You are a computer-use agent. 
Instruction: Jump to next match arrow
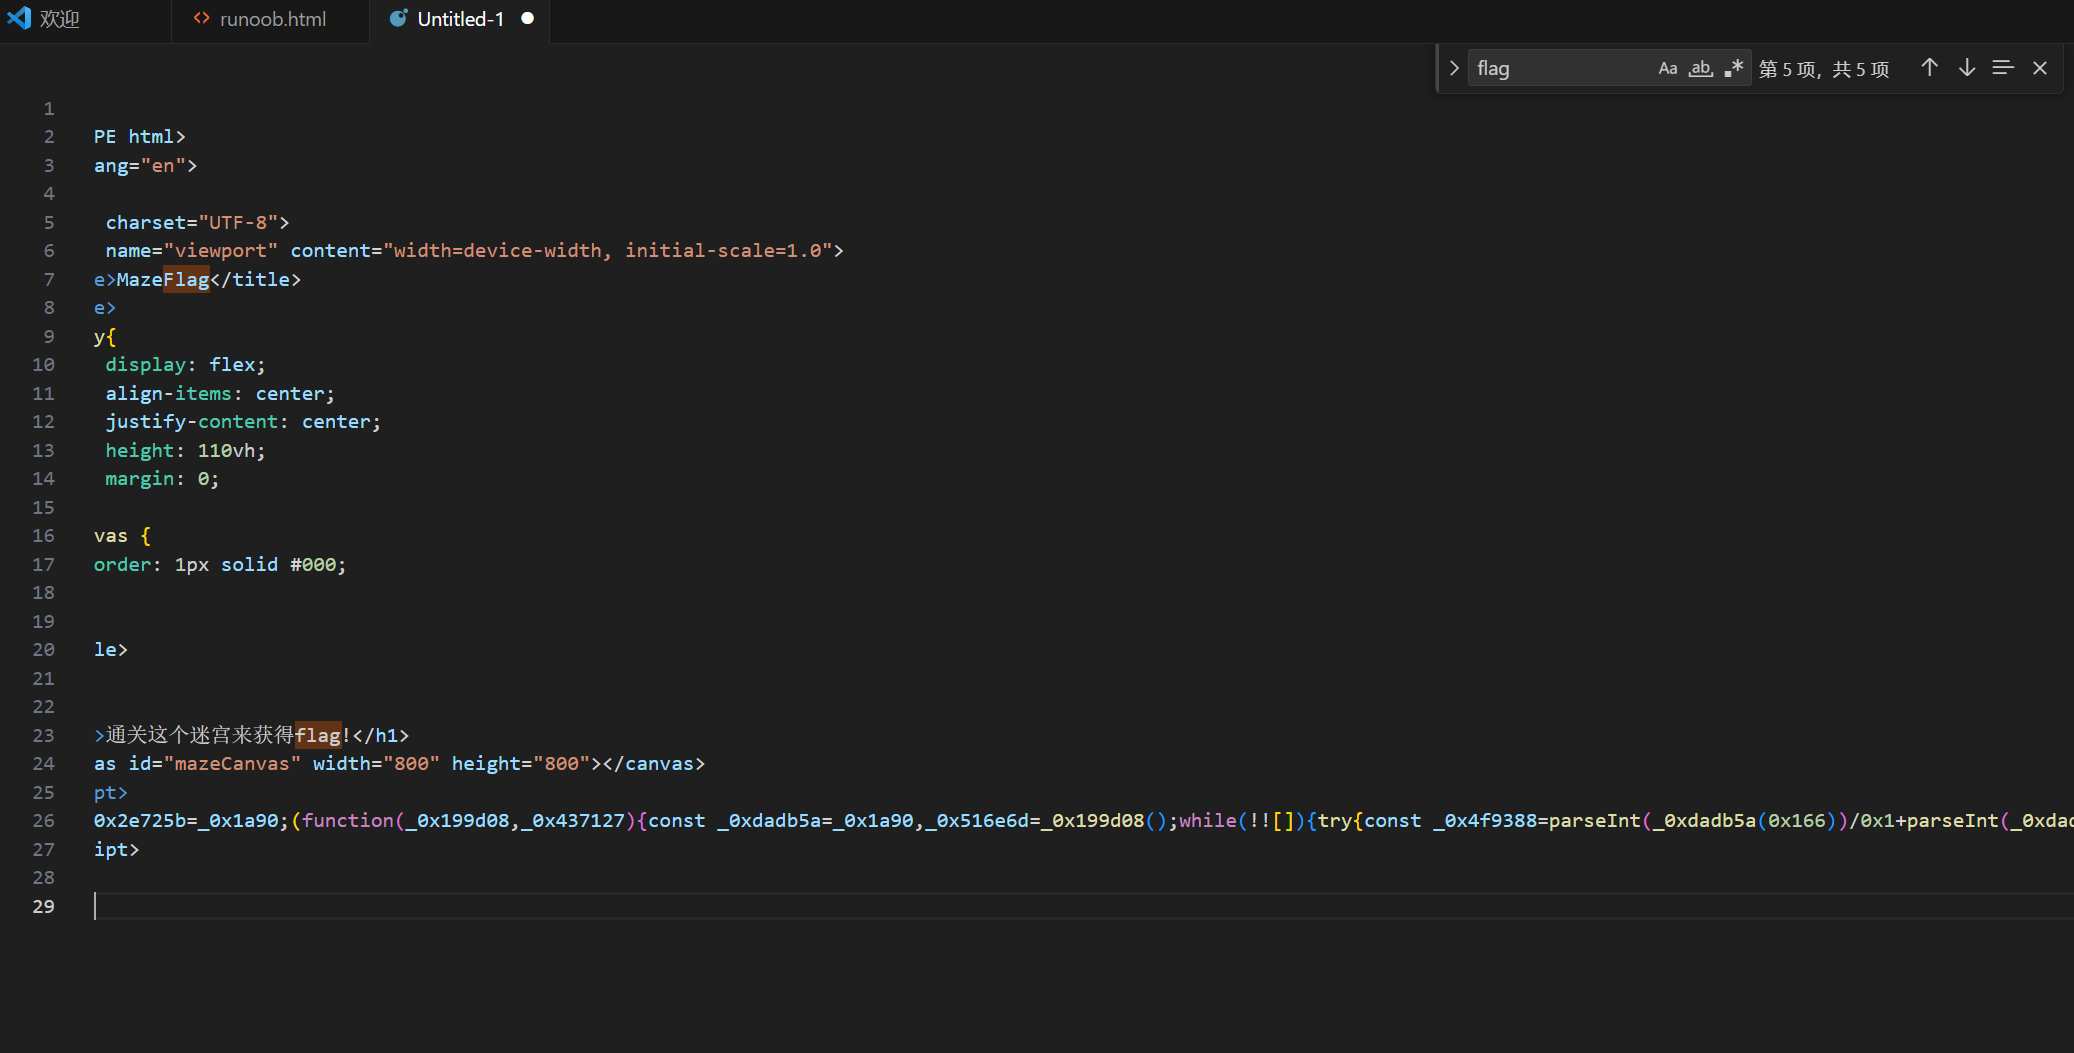(1966, 68)
